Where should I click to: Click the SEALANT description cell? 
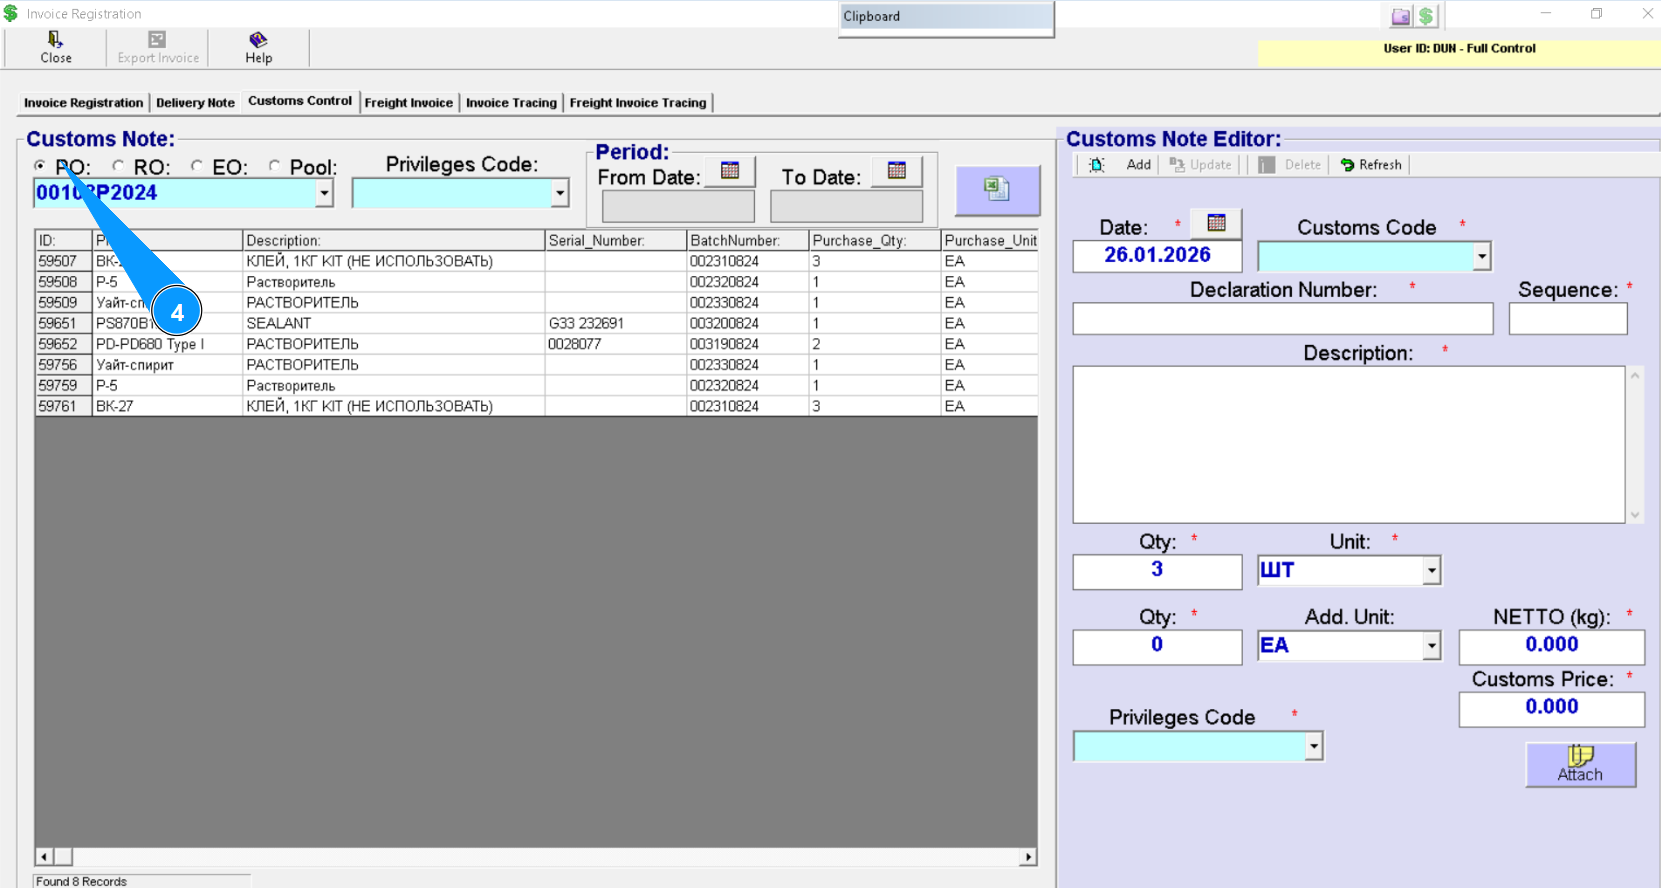click(x=393, y=323)
